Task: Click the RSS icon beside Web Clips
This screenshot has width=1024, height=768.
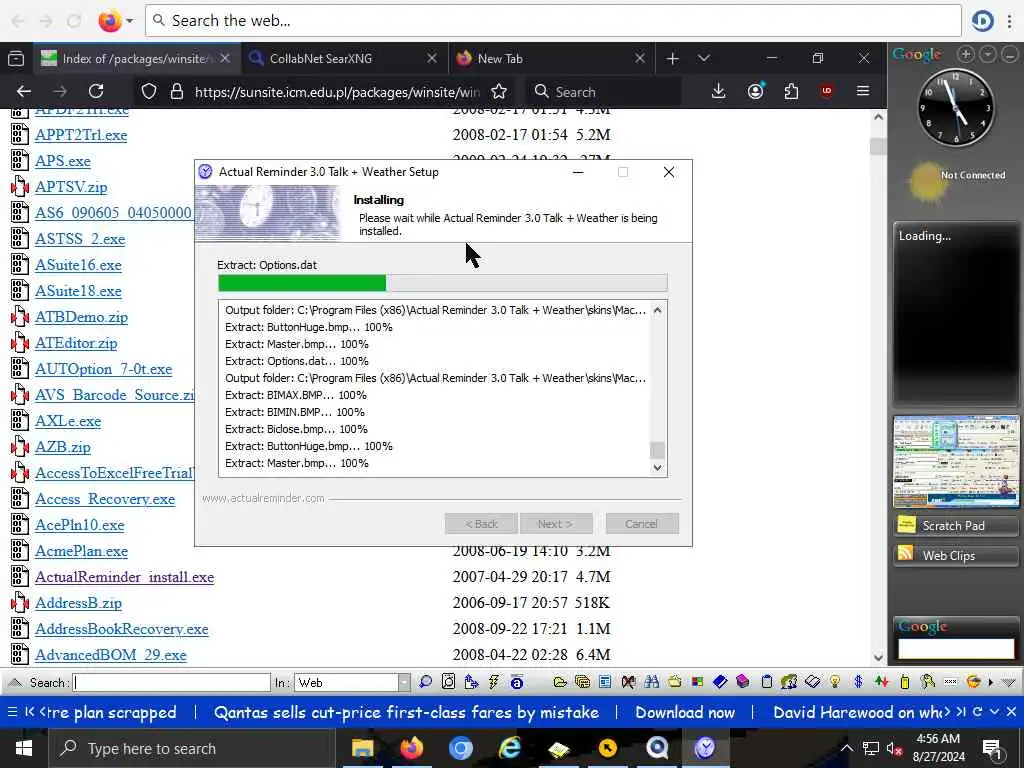Action: (x=905, y=554)
